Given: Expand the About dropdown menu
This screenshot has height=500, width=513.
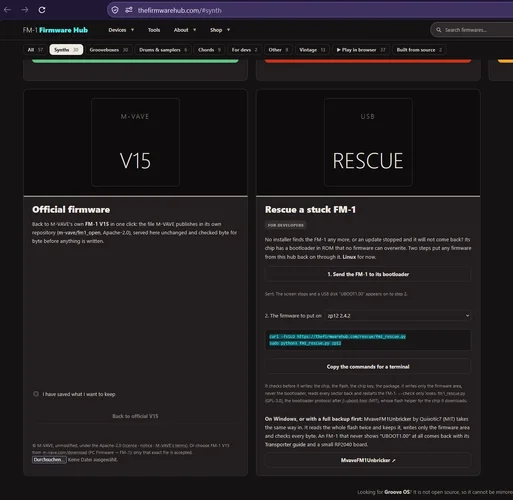Looking at the screenshot, I should tap(185, 30).
